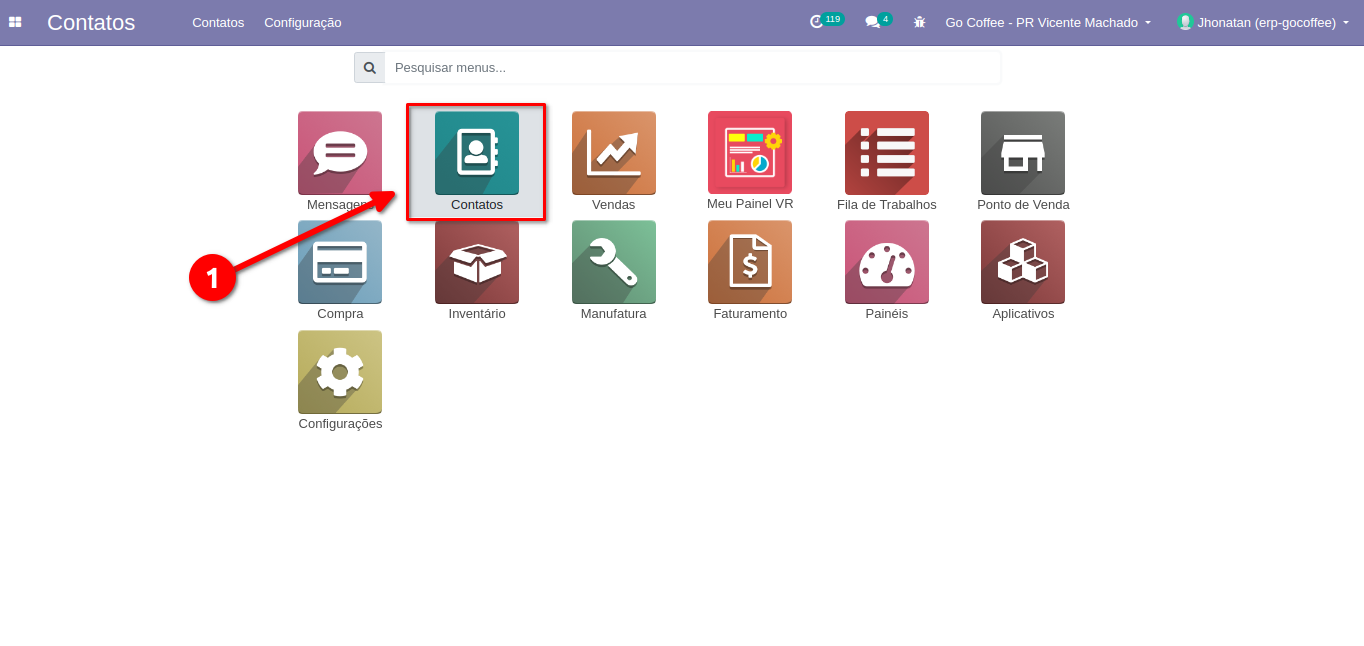Open the Painéis gauge app
The image size is (1364, 646).
(x=886, y=262)
